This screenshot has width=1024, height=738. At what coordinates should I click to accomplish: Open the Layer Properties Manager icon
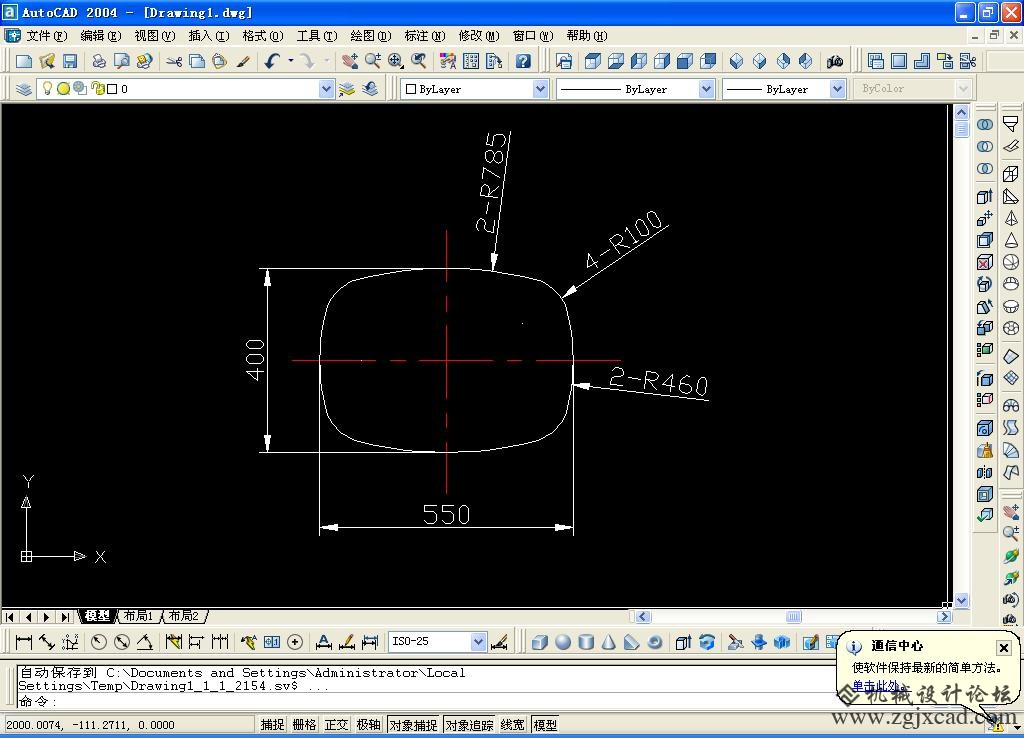[24, 89]
